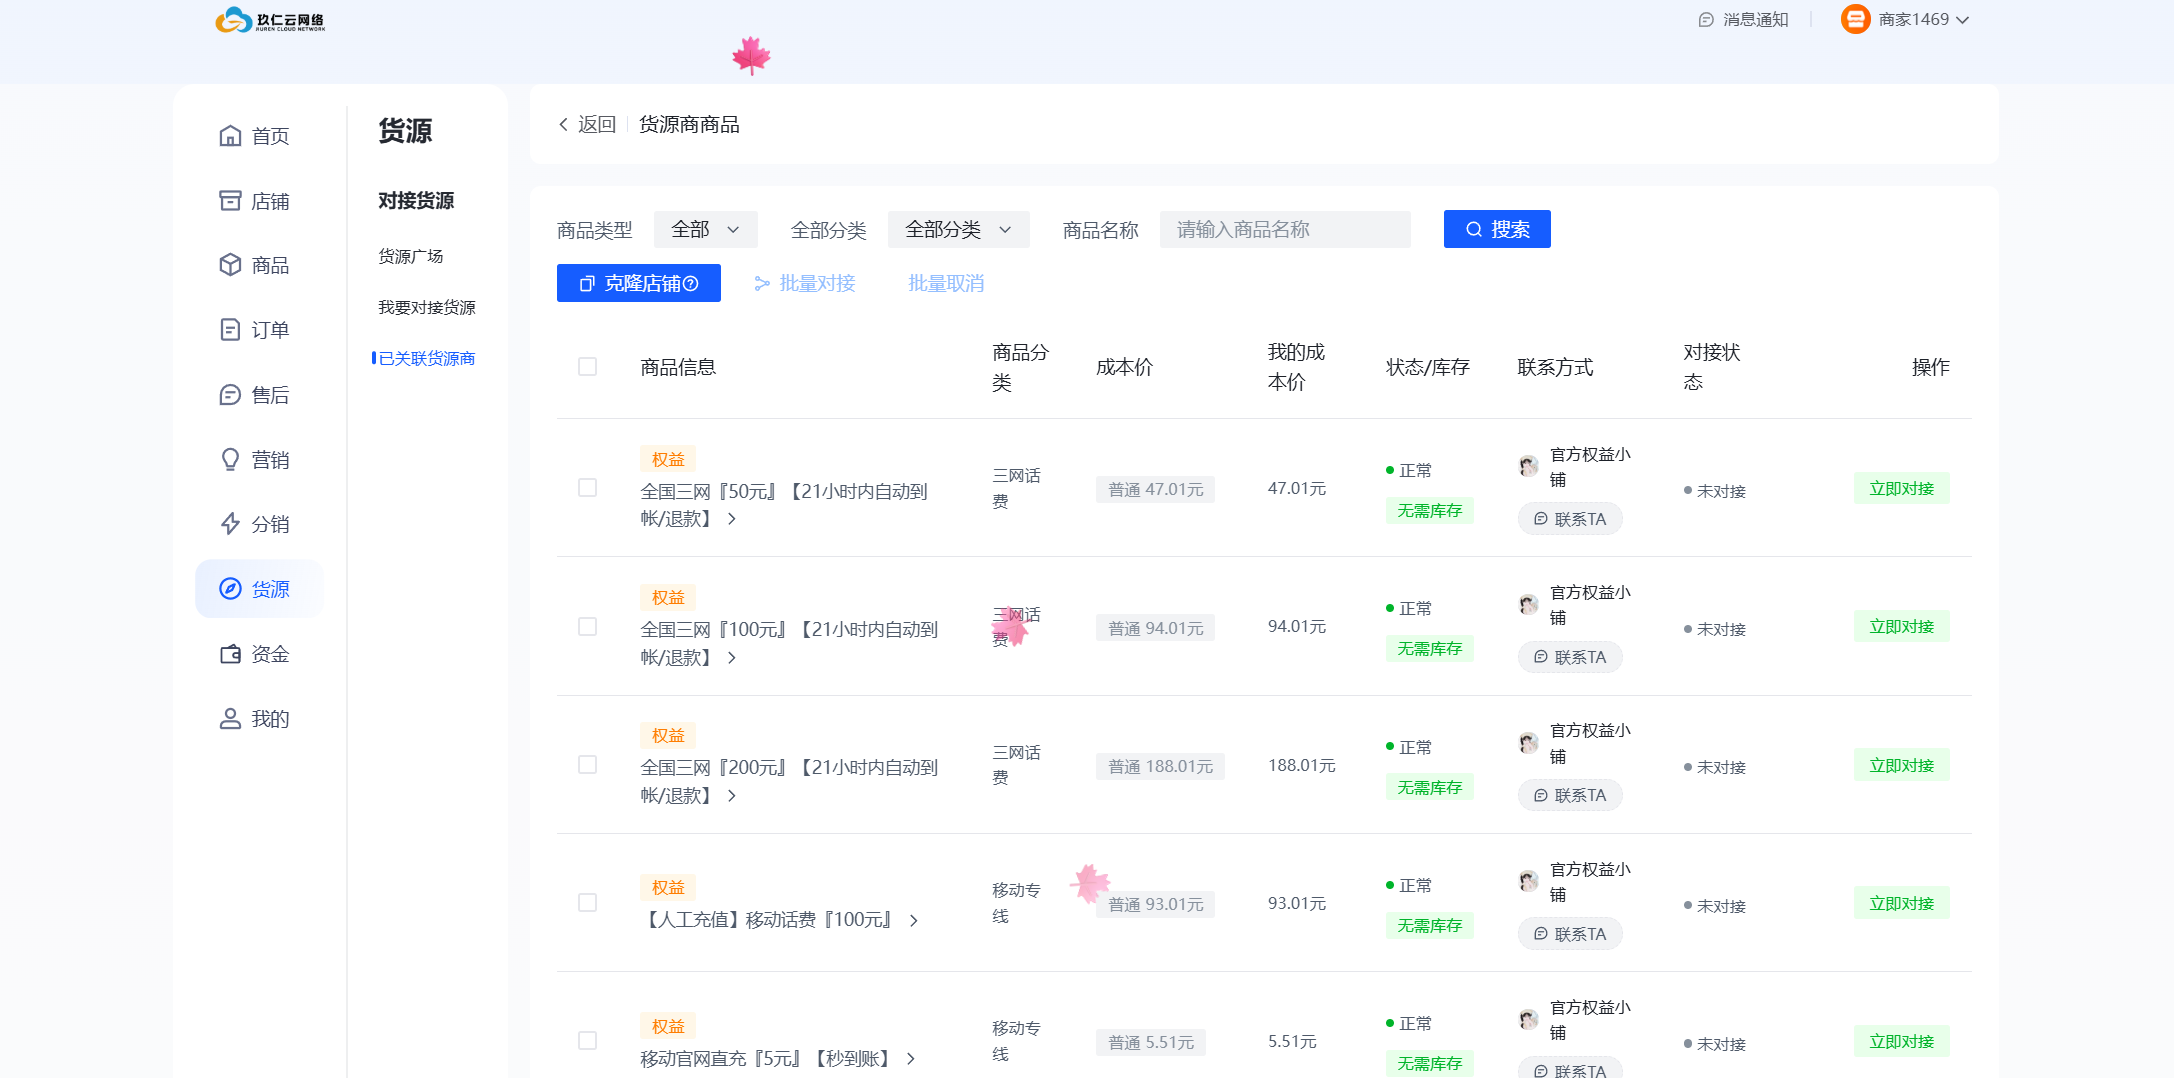The image size is (2174, 1078).
Task: Click the 返回 back arrow
Action: coord(564,124)
